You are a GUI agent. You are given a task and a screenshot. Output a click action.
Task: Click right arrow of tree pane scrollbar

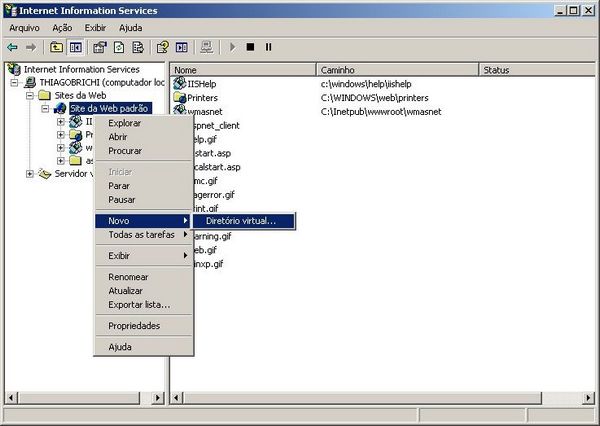click(158, 398)
